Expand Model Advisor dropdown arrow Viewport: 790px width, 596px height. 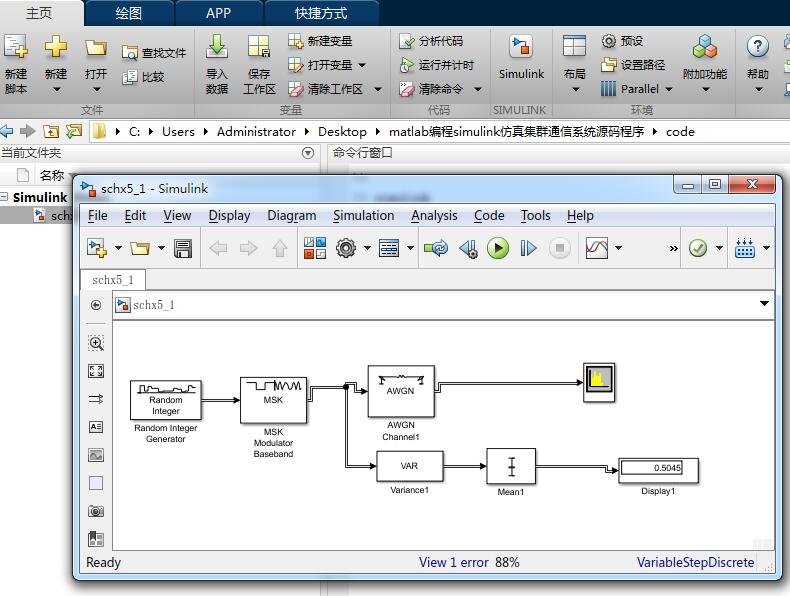(719, 248)
